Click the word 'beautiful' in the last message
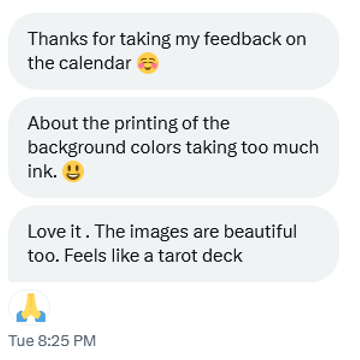The image size is (360, 360). point(260,231)
